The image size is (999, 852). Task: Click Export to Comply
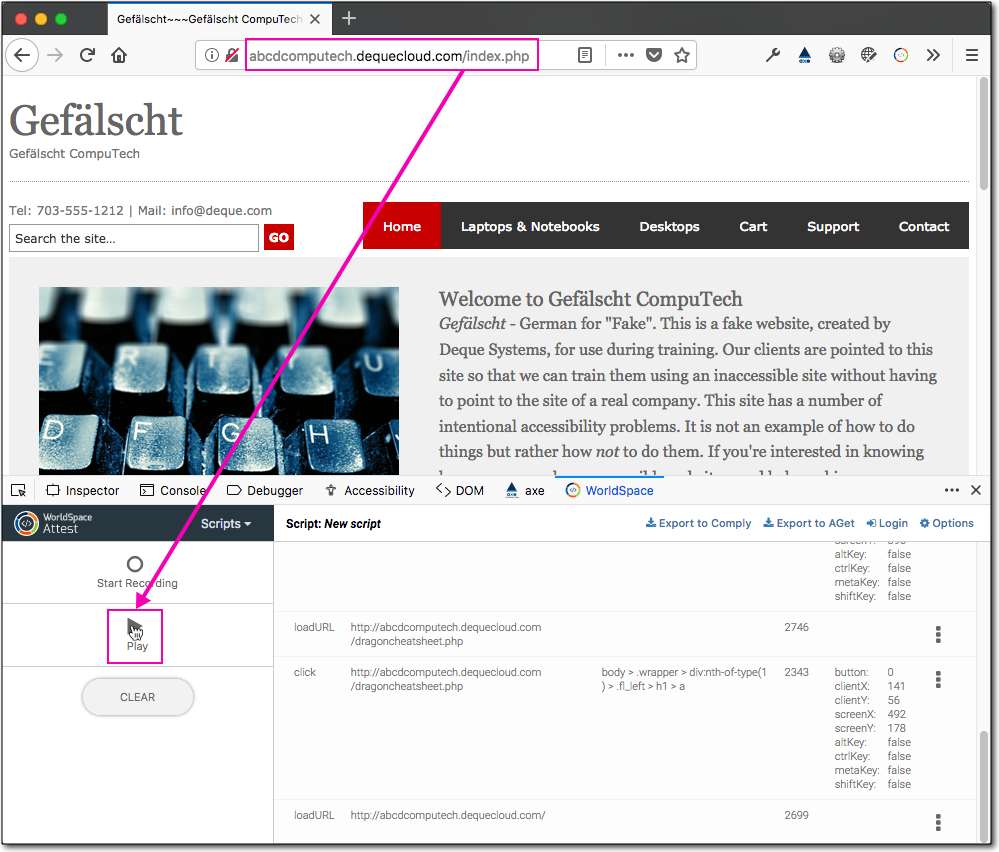coord(698,523)
